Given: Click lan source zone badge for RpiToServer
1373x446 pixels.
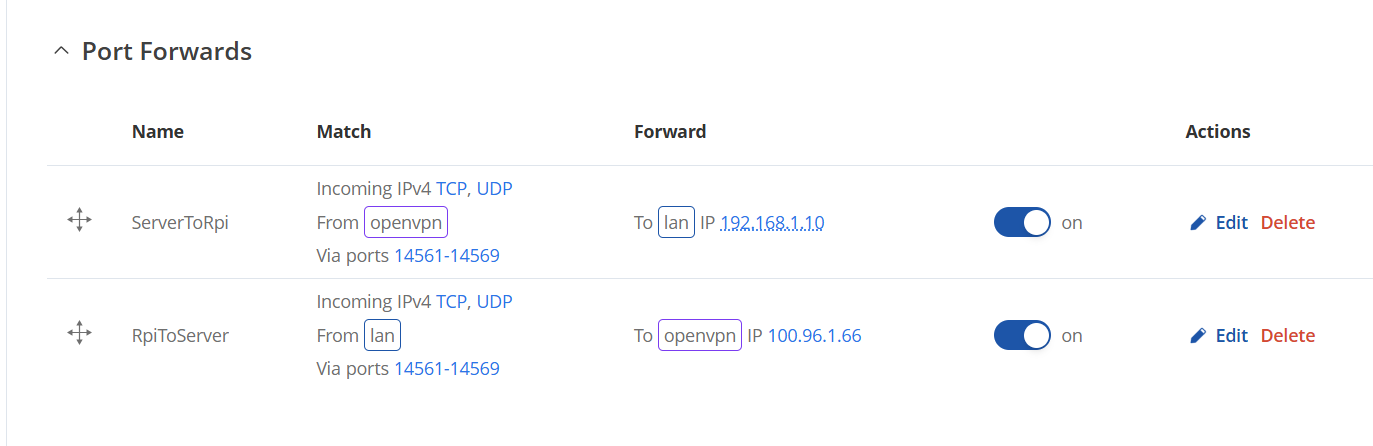Looking at the screenshot, I should [382, 335].
